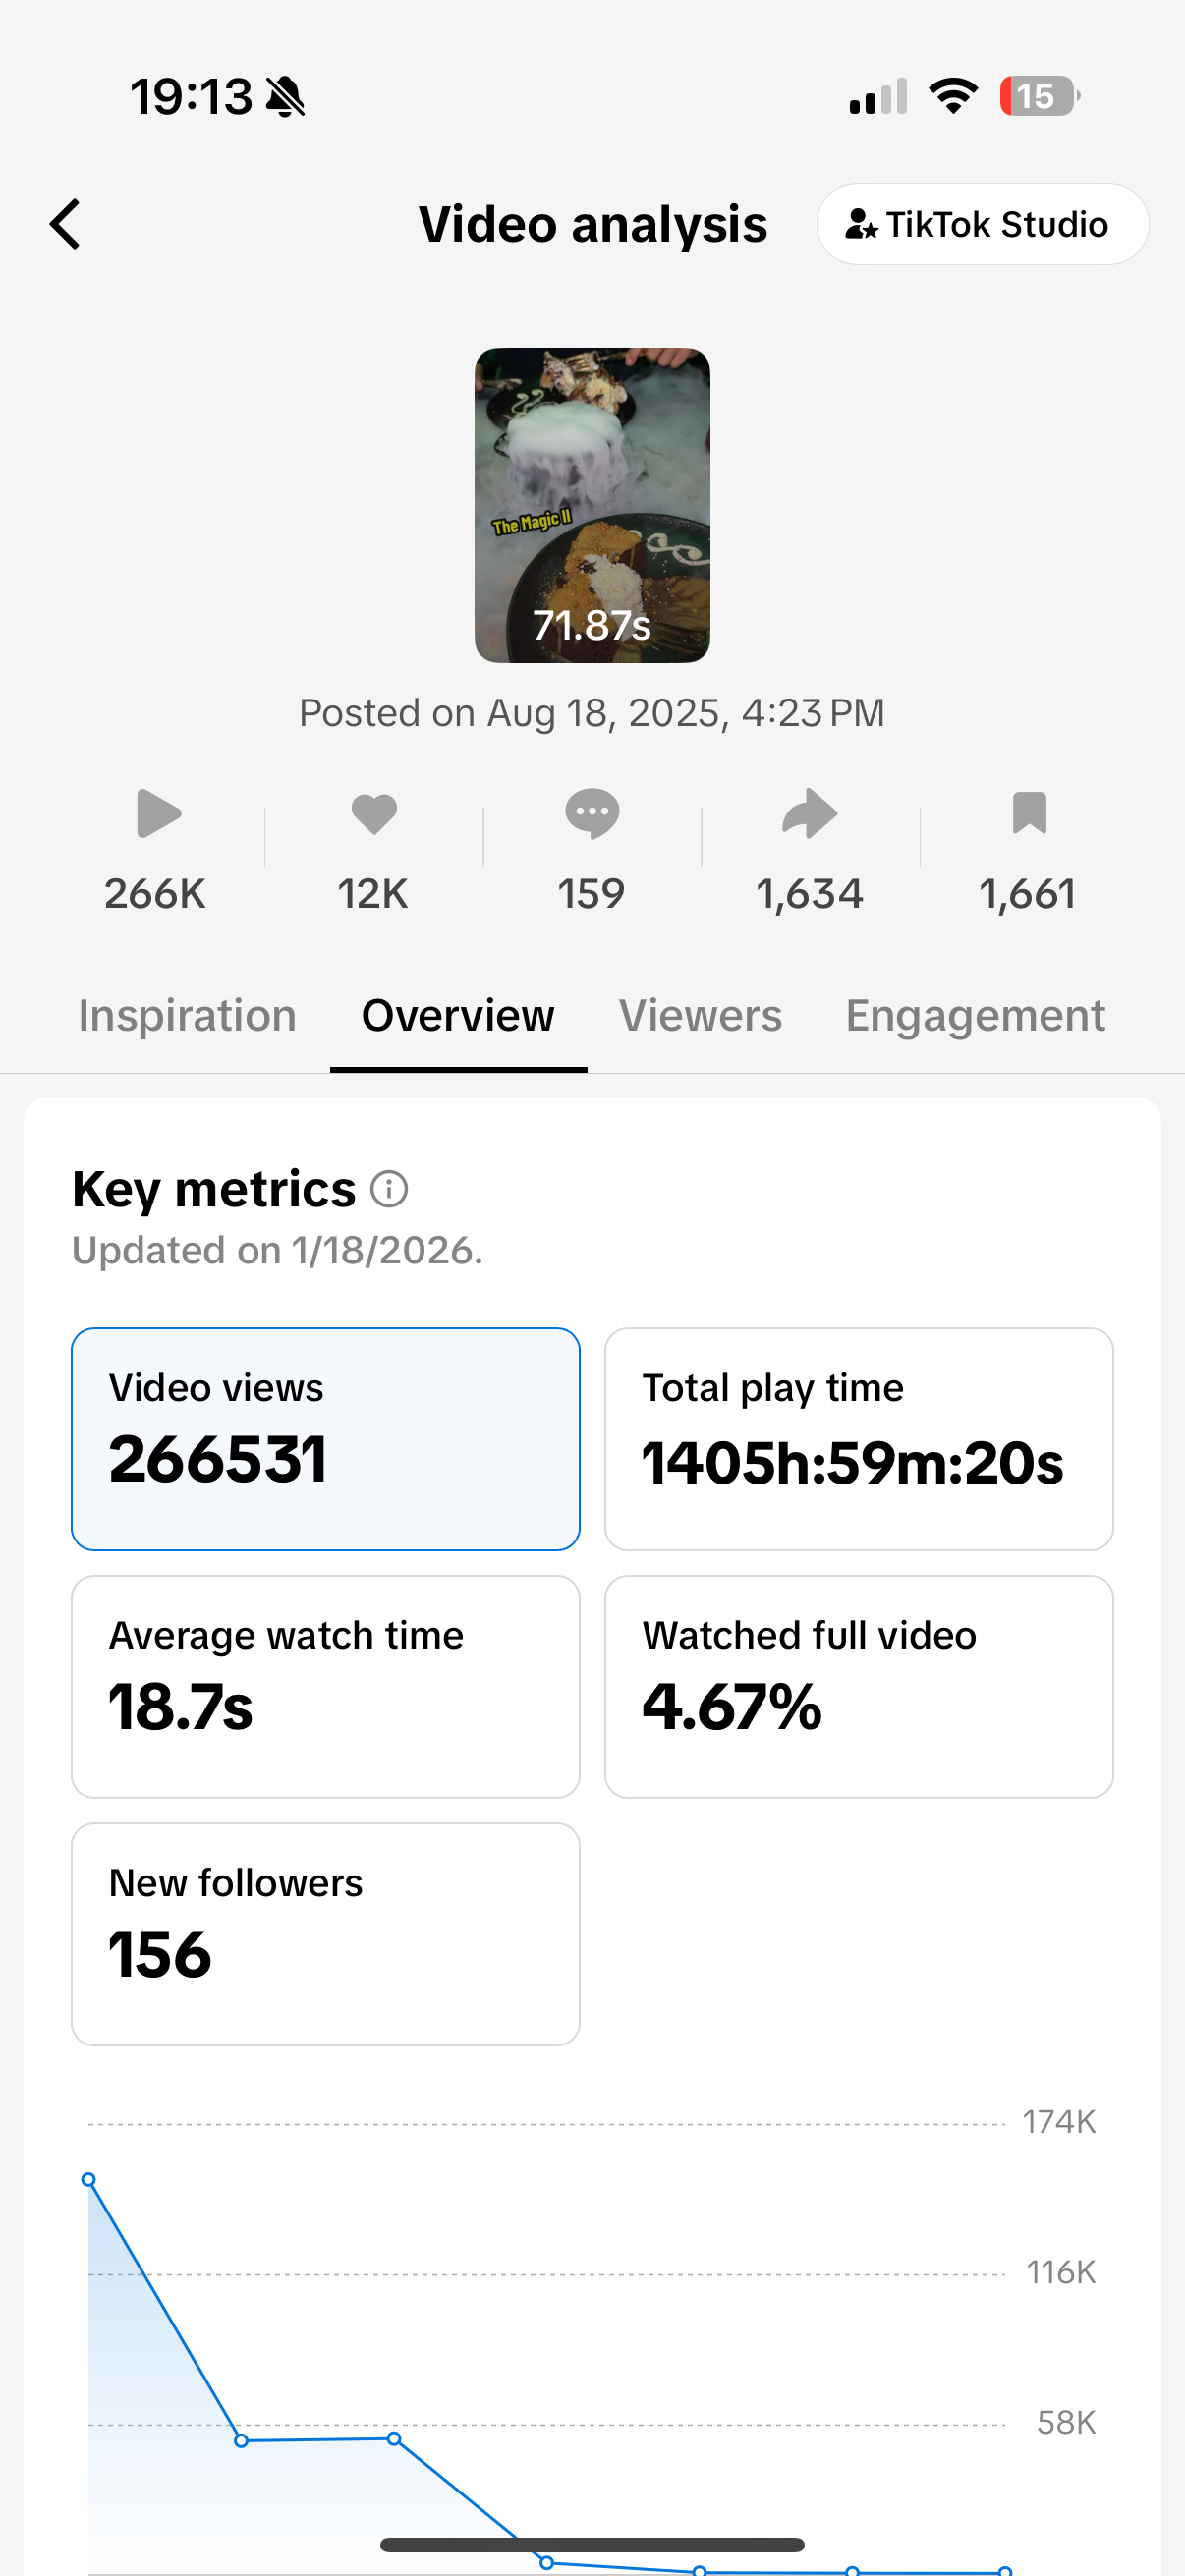Select the New followers card
This screenshot has width=1185, height=2576.
(326, 1934)
